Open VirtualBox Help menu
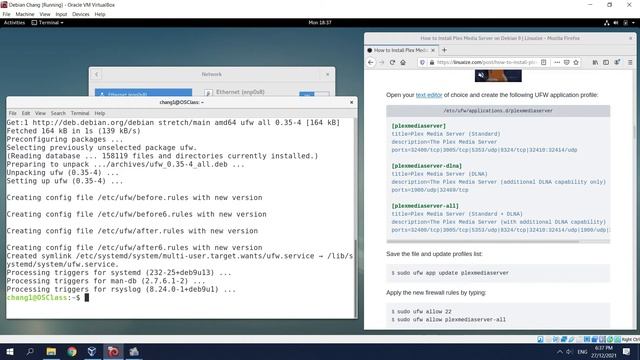640x360 pixels. 100,14
